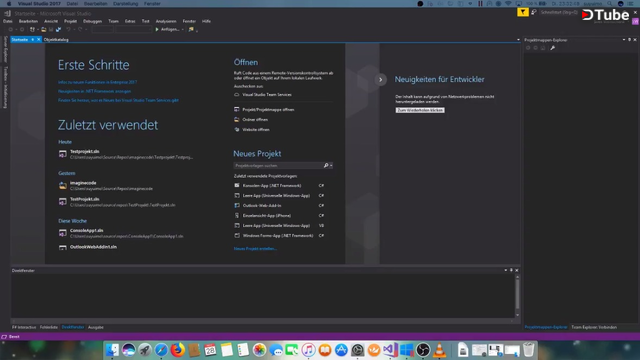640x360 pixels.
Task: Toggle the pin on the Startseite tab
Action: pos(33,40)
